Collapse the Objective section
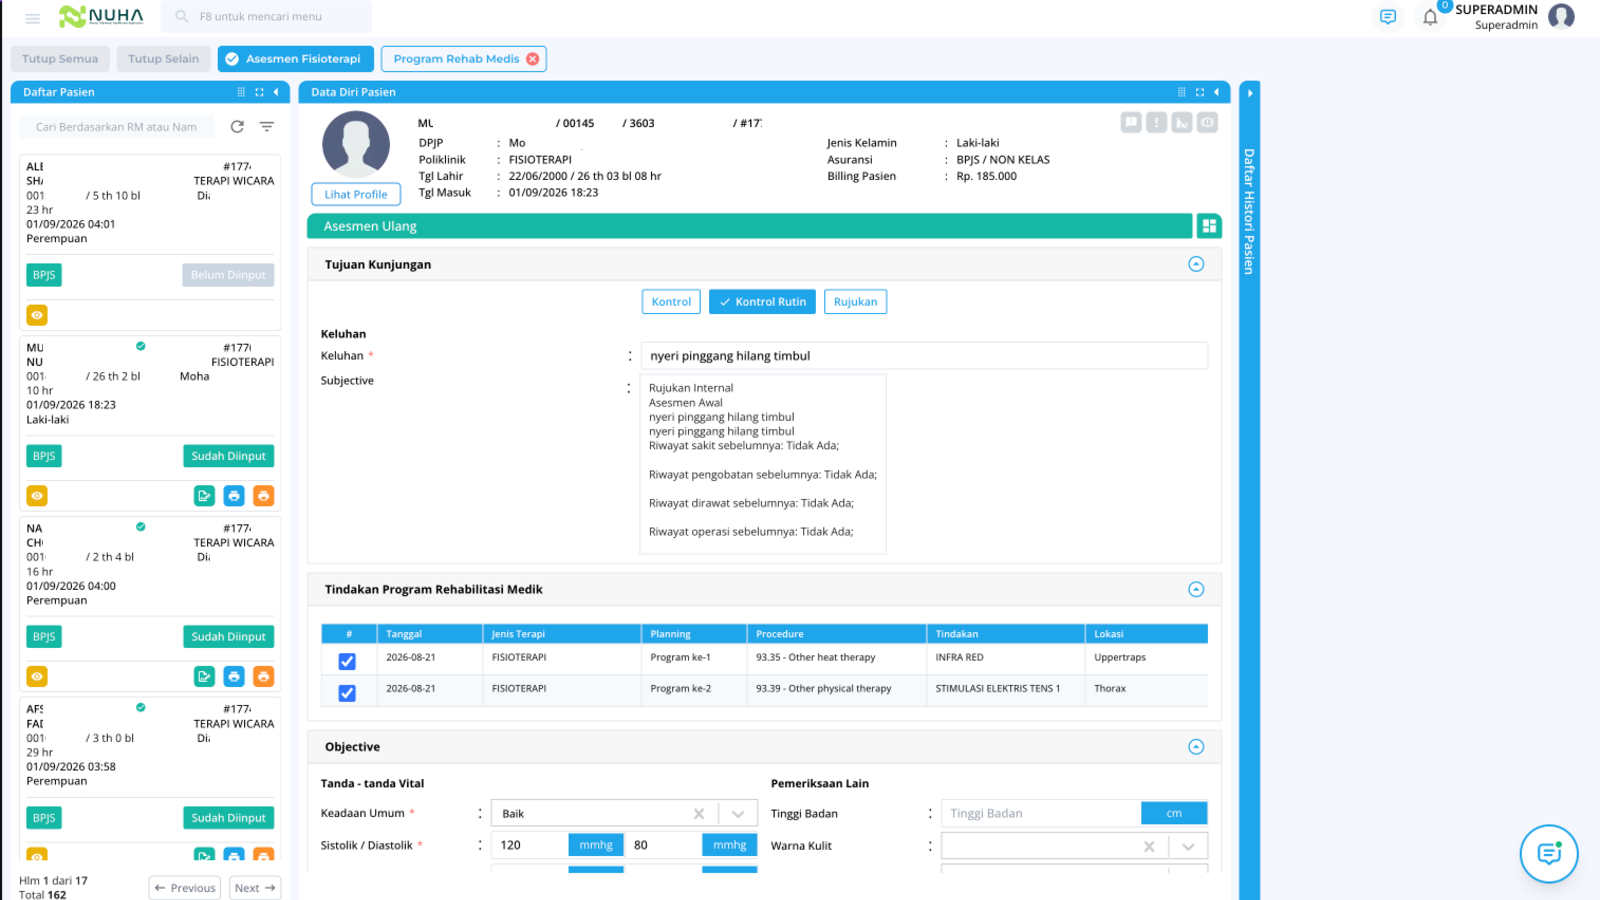The height and width of the screenshot is (900, 1600). (x=1196, y=747)
